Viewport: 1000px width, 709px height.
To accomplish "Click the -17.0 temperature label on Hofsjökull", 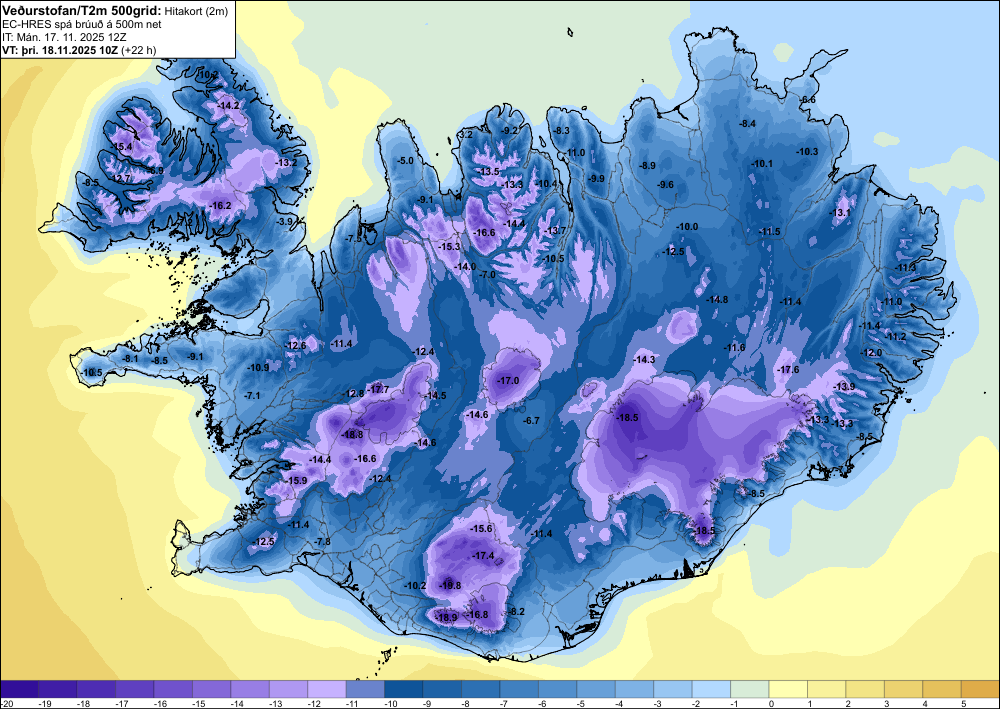I will (508, 381).
